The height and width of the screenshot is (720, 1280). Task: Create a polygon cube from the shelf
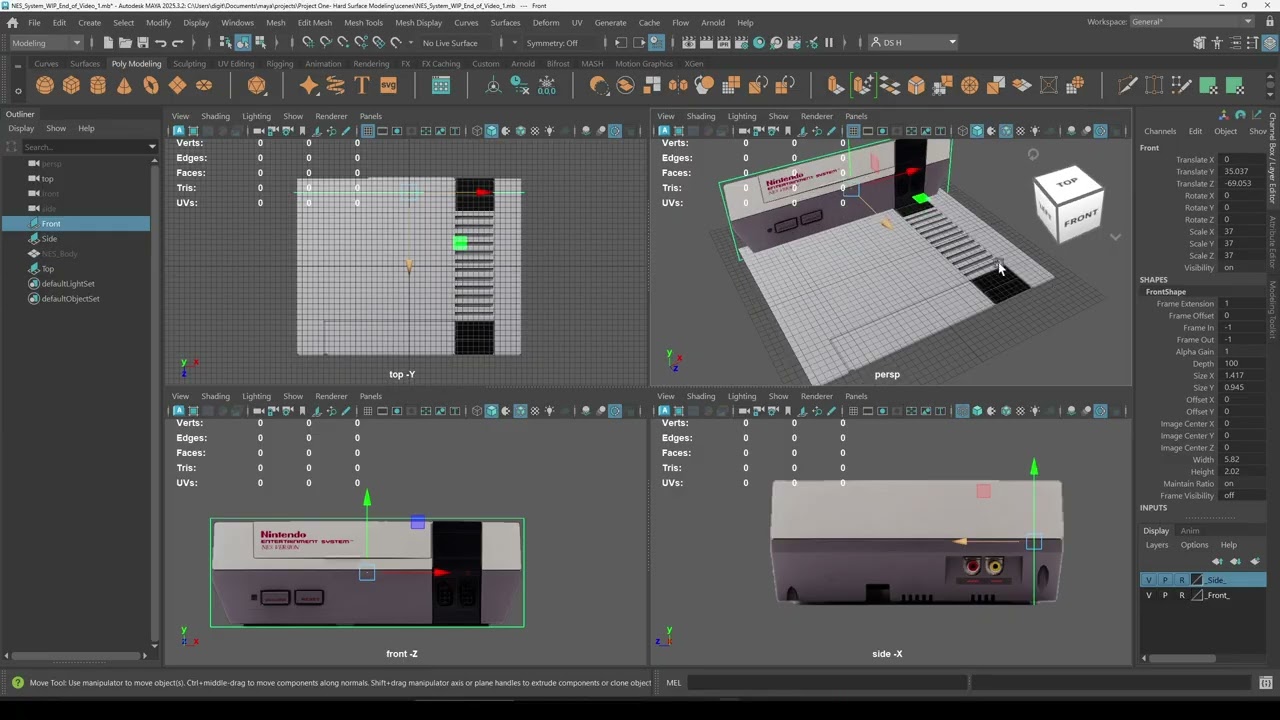click(x=71, y=85)
